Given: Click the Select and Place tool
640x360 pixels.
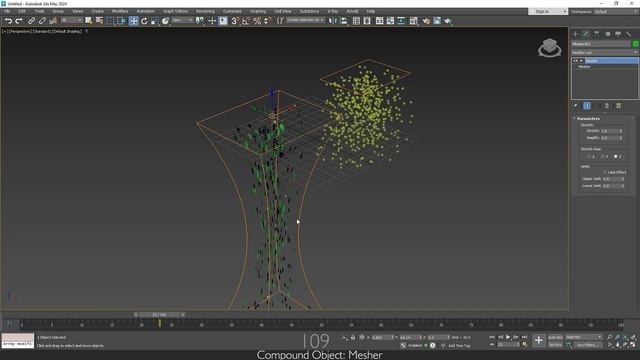Looking at the screenshot, I should 165,20.
